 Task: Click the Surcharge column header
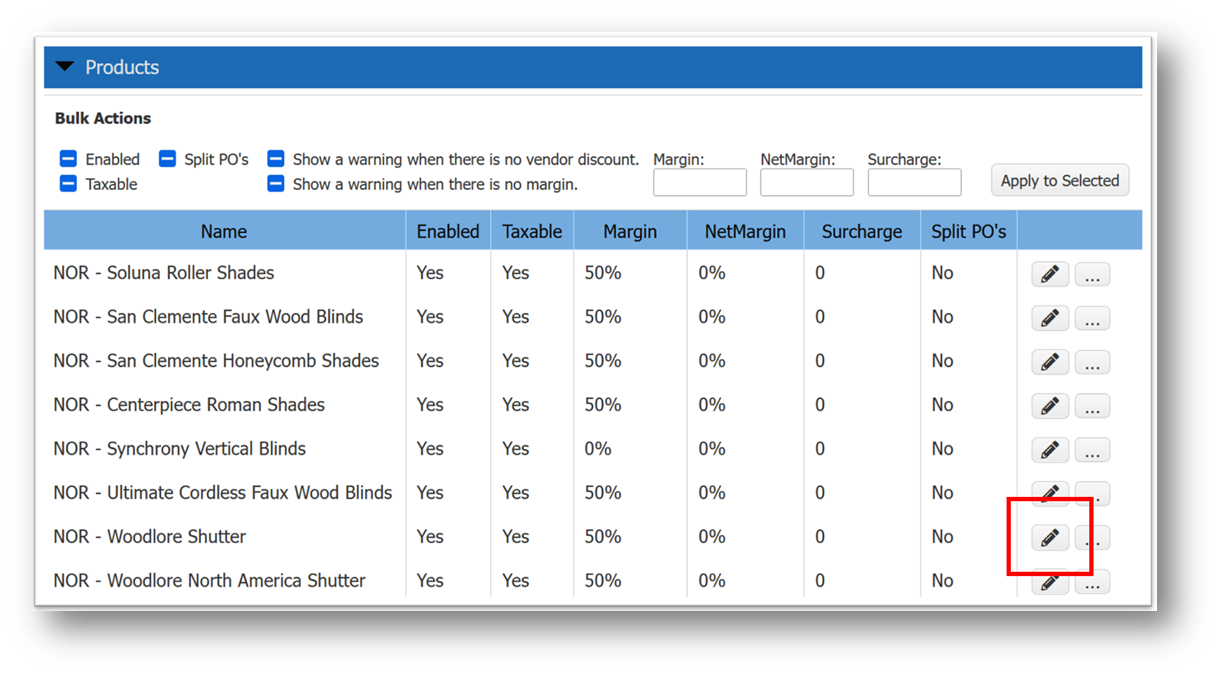point(862,231)
